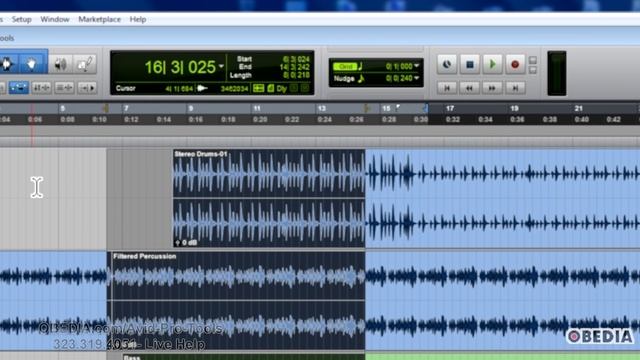Click the arrow icon beside the Cursor value
This screenshot has height=360, width=640.
[x=202, y=88]
